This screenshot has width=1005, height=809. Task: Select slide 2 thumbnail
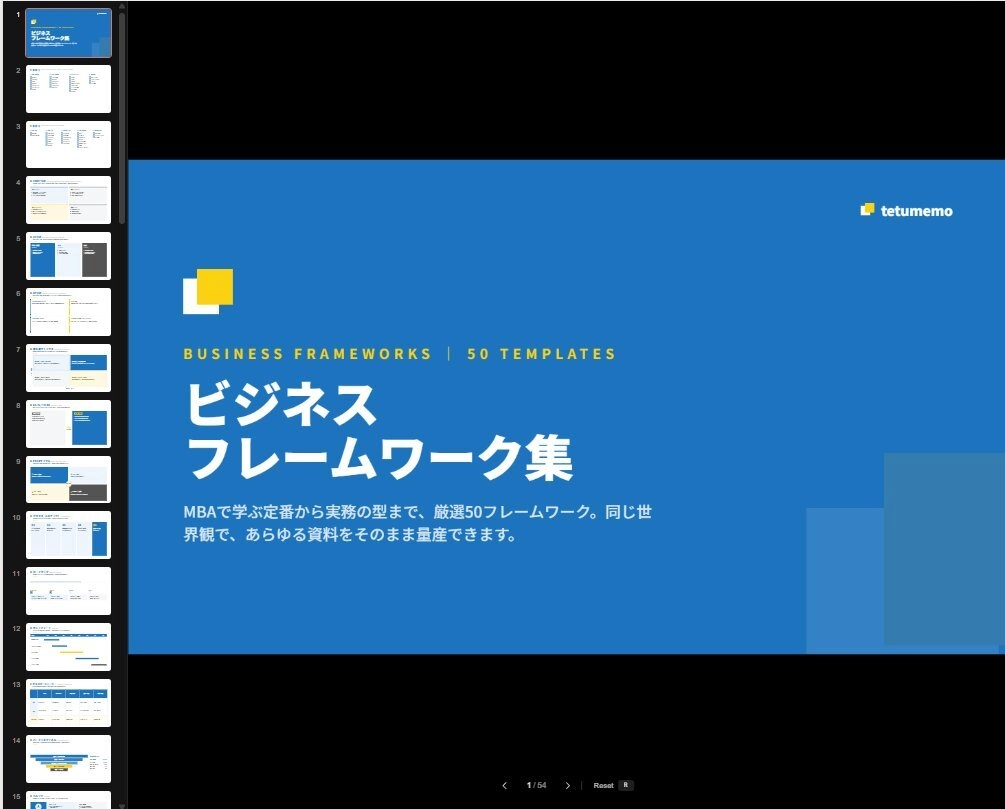69,88
